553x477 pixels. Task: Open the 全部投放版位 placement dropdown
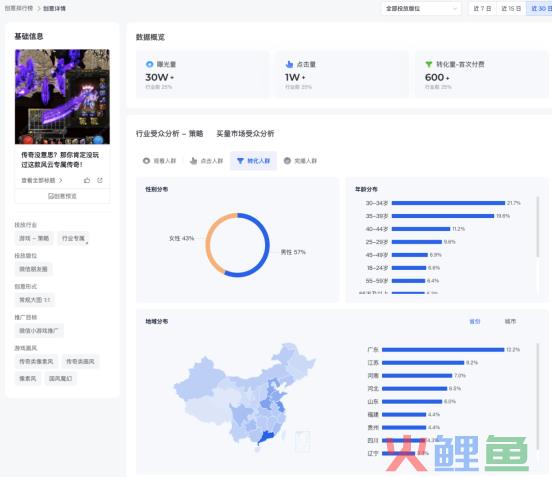pyautogui.click(x=421, y=8)
